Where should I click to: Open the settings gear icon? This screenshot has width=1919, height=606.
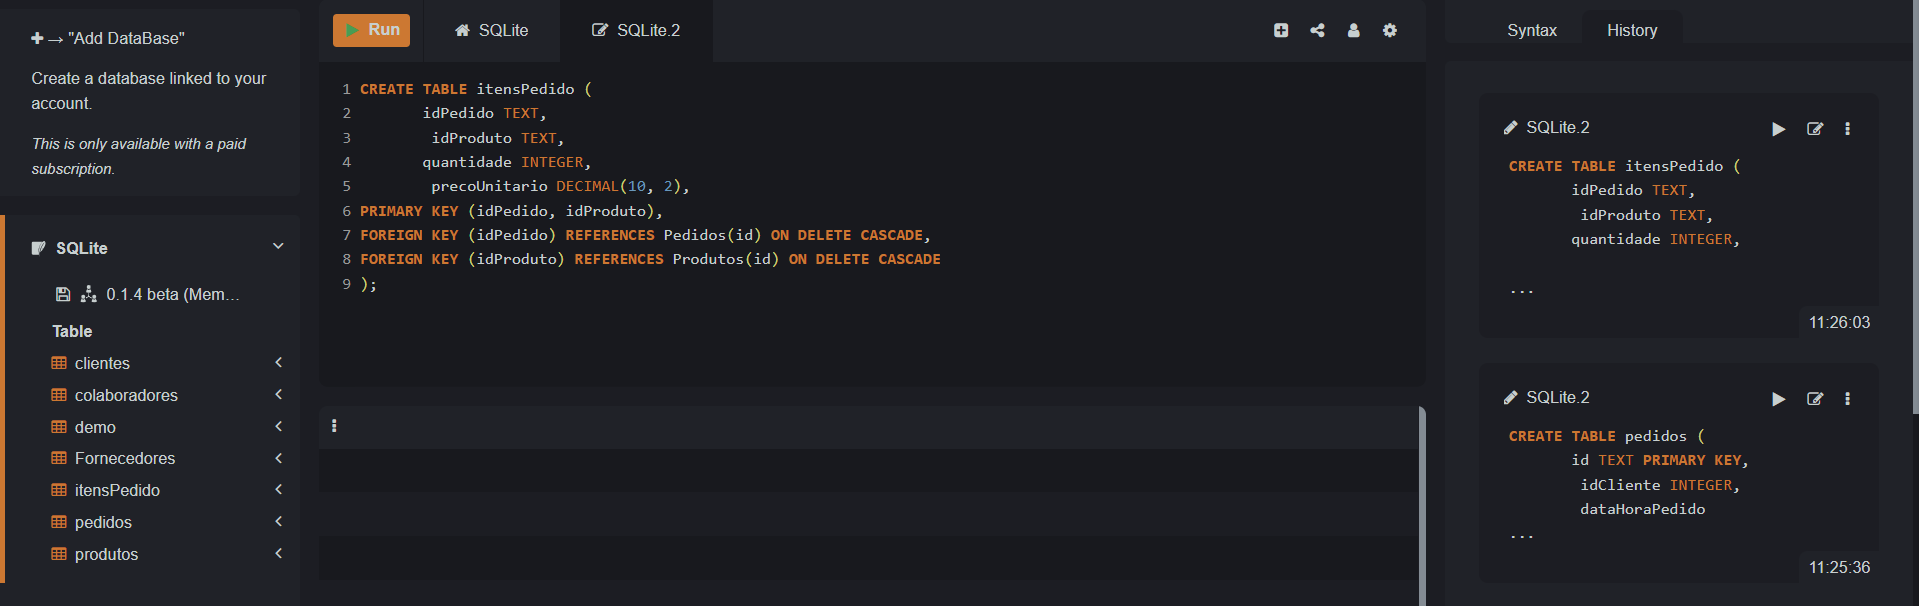coord(1389,30)
